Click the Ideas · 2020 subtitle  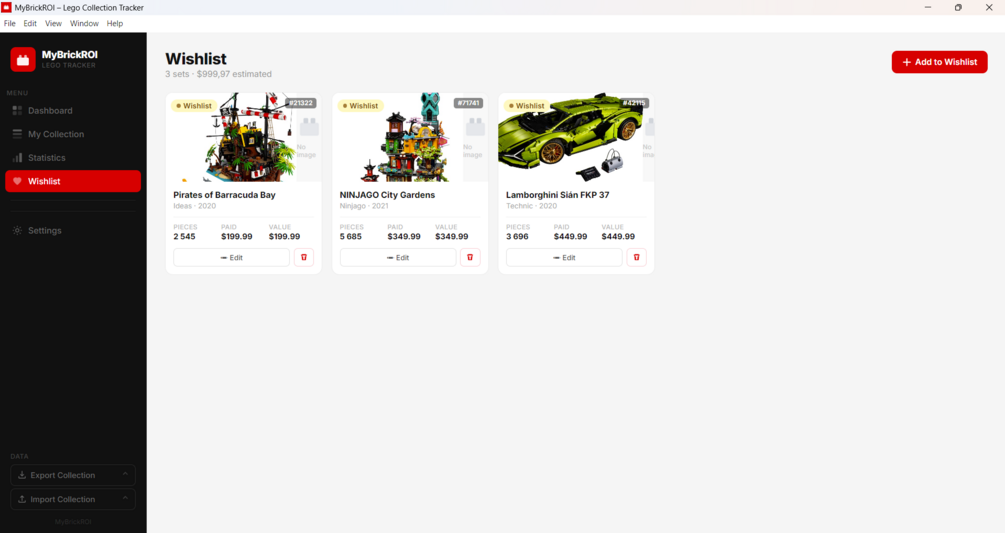tap(194, 206)
